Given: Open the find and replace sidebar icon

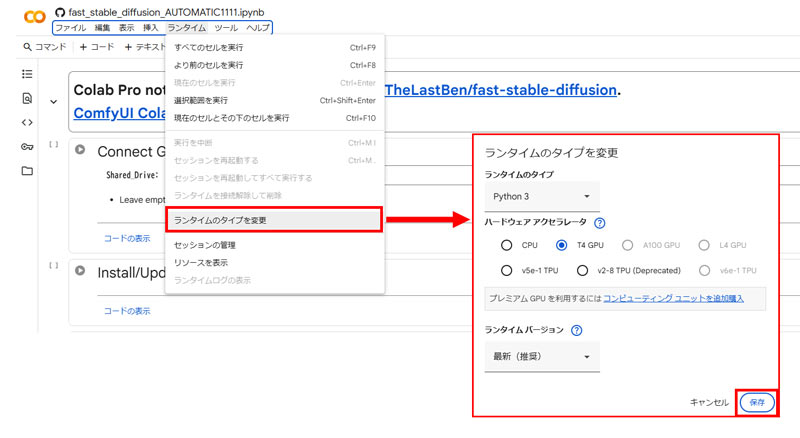Looking at the screenshot, I should (27, 98).
